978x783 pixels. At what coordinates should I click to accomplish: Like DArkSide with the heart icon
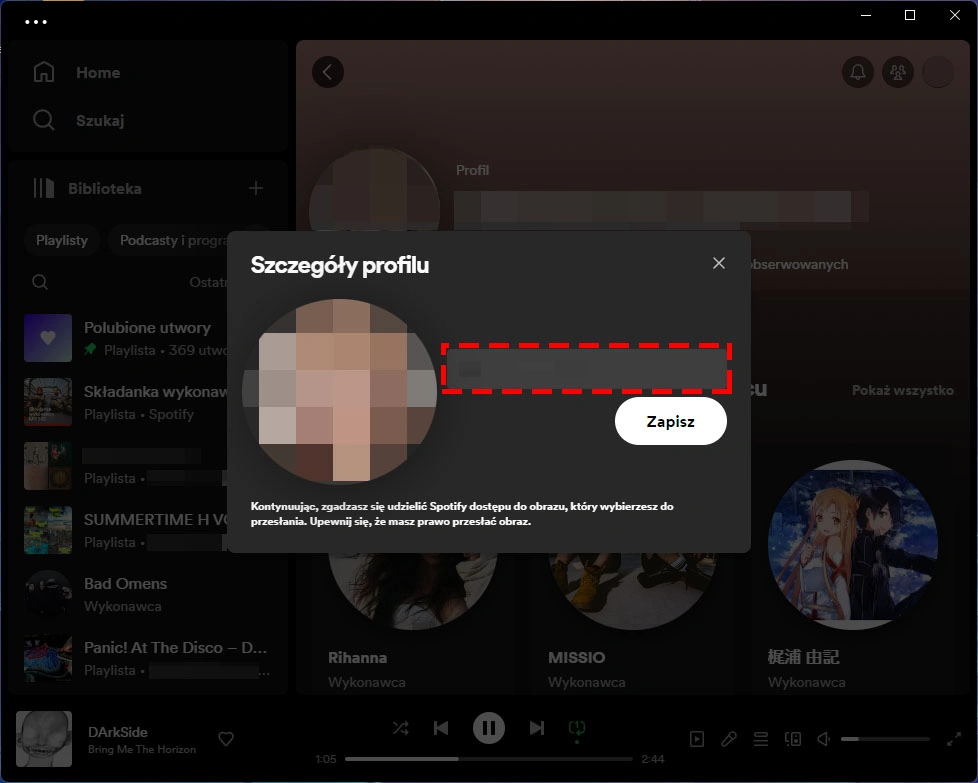226,739
